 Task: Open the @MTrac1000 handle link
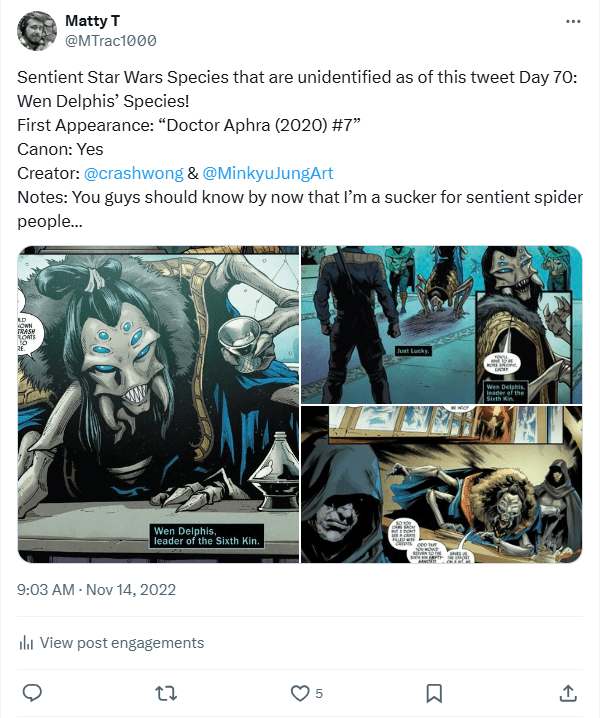110,40
